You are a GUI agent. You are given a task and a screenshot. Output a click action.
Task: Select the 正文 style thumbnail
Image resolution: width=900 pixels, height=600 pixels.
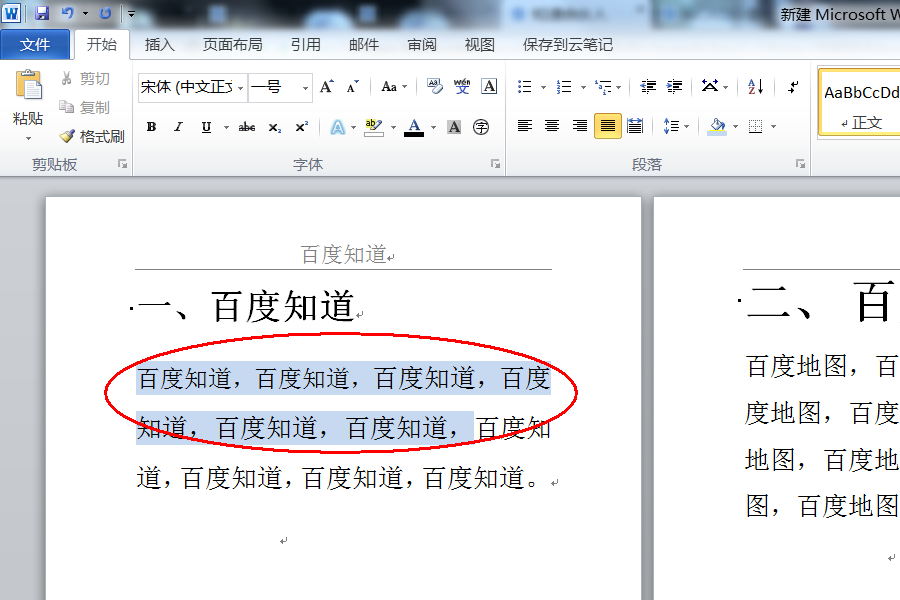[x=859, y=103]
